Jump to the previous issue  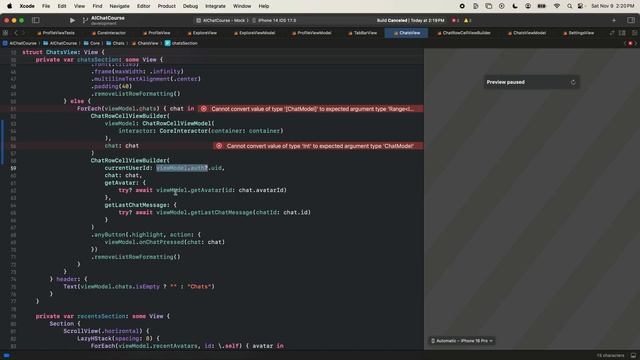coord(625,43)
